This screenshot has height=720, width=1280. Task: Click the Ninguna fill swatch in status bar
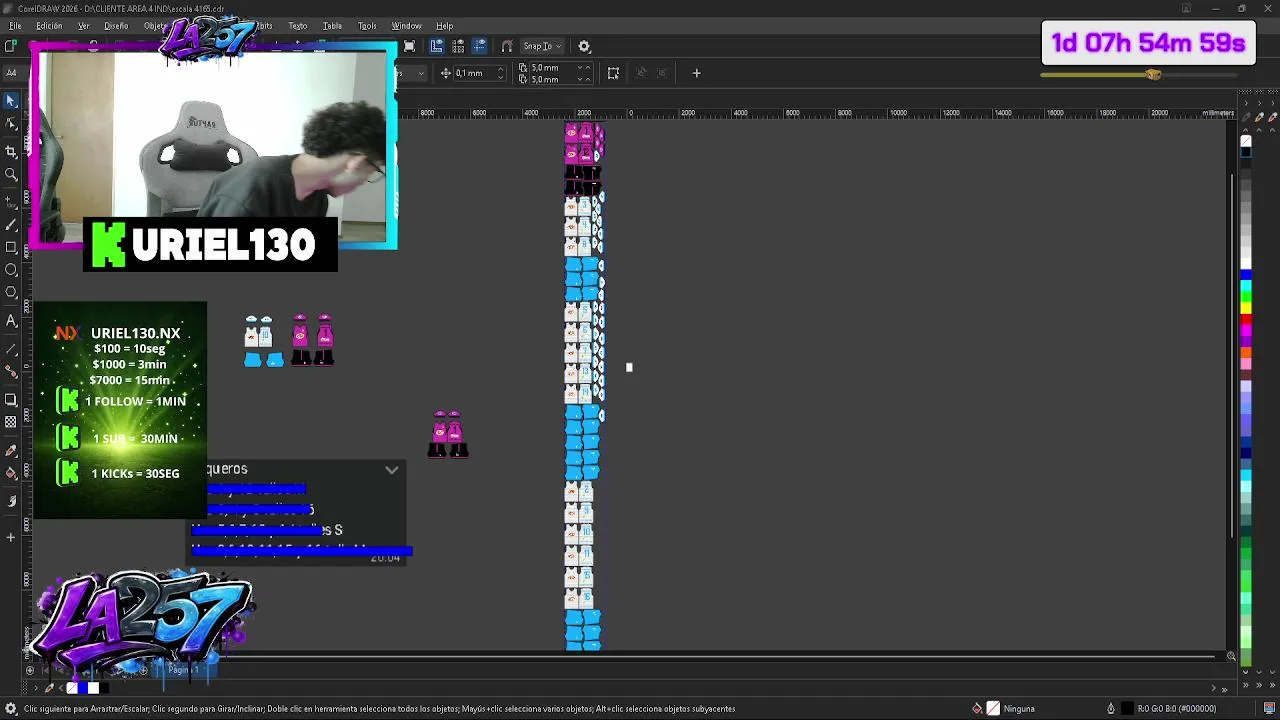point(993,708)
